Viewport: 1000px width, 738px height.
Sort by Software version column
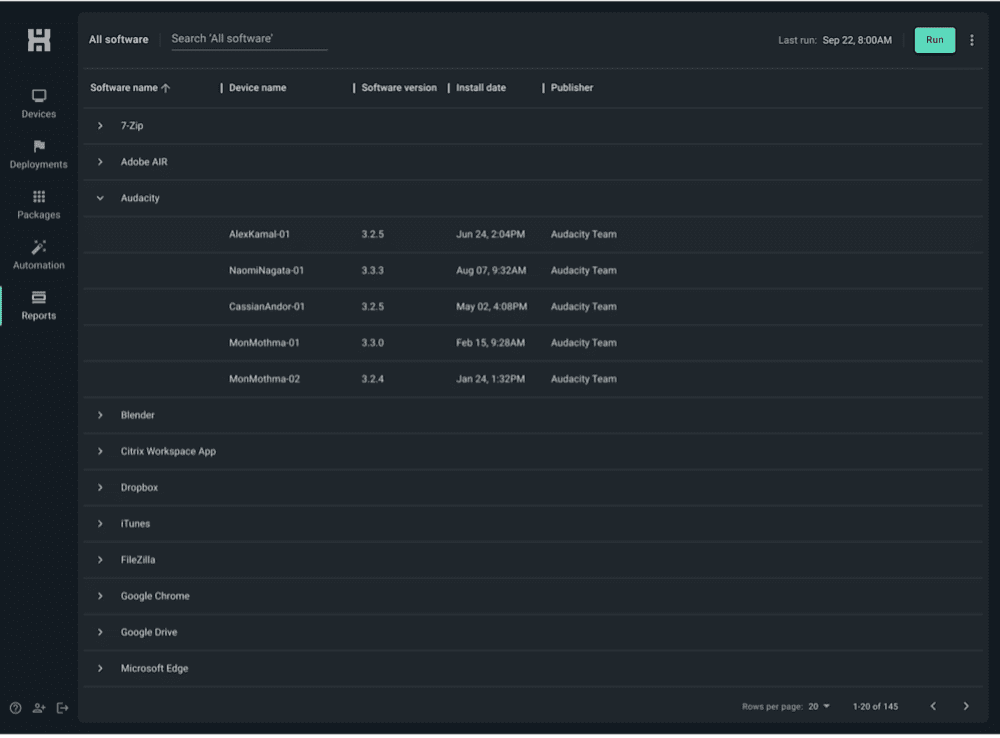click(399, 88)
